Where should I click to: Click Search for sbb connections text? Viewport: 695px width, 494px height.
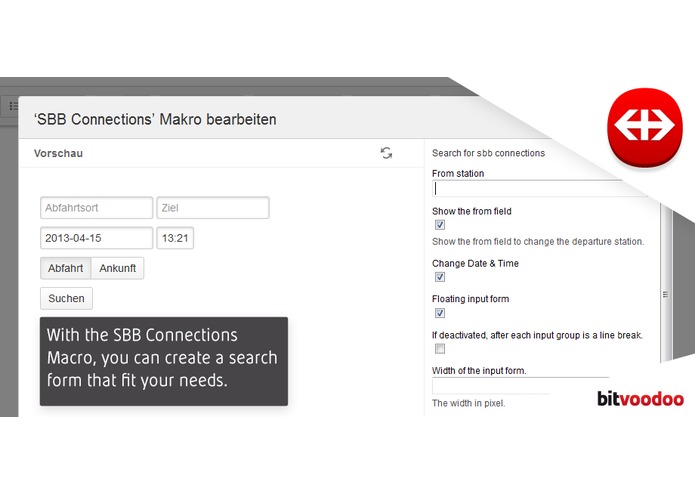[488, 153]
